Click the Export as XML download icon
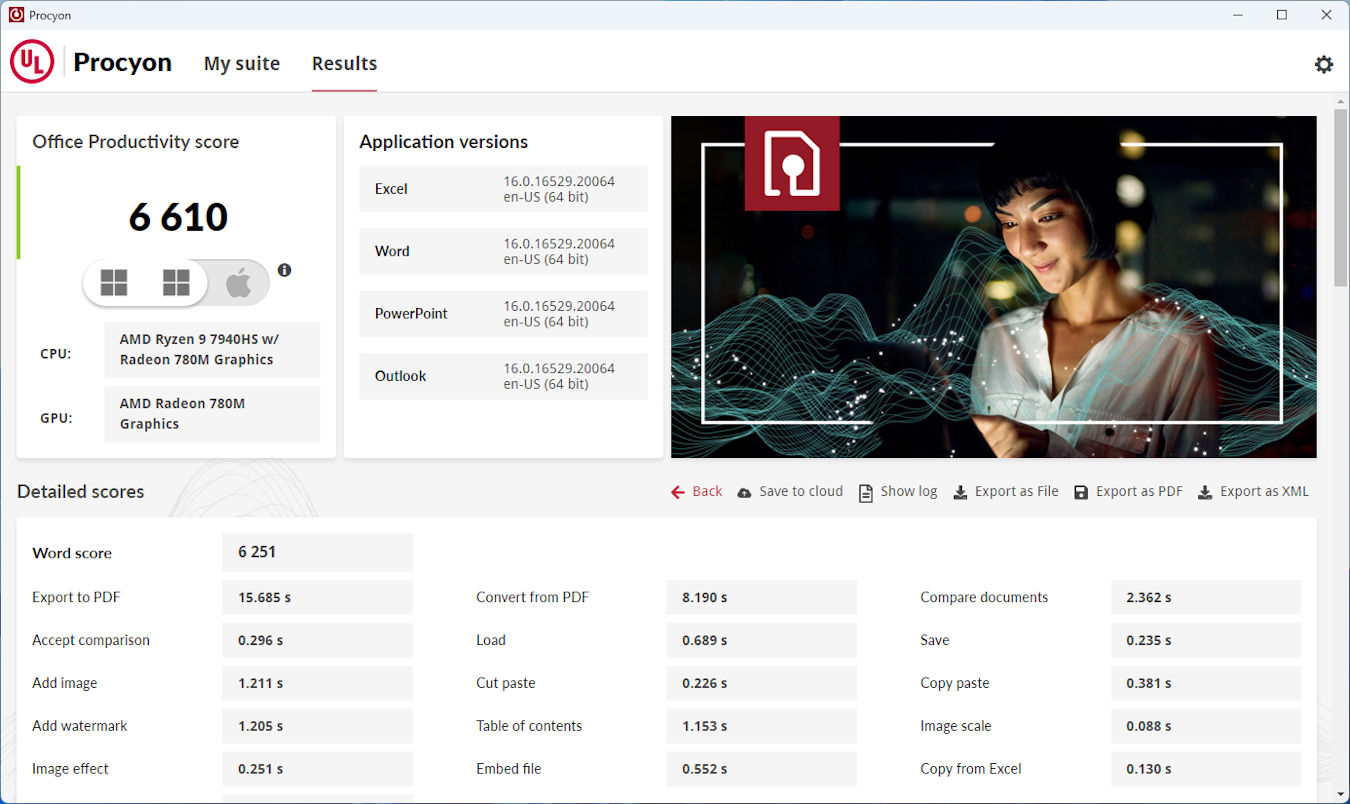The width and height of the screenshot is (1350, 804). [x=1205, y=492]
